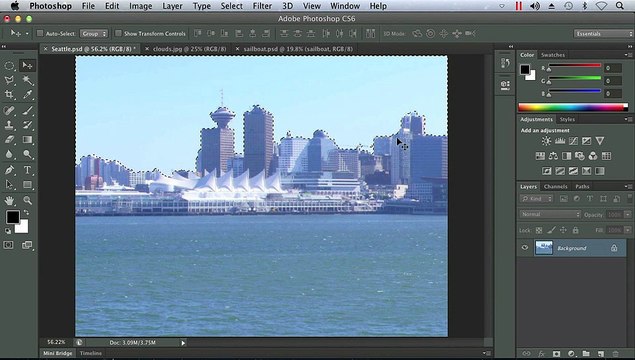Choose the Gradient tool
This screenshot has width=635, height=360.
27,140
